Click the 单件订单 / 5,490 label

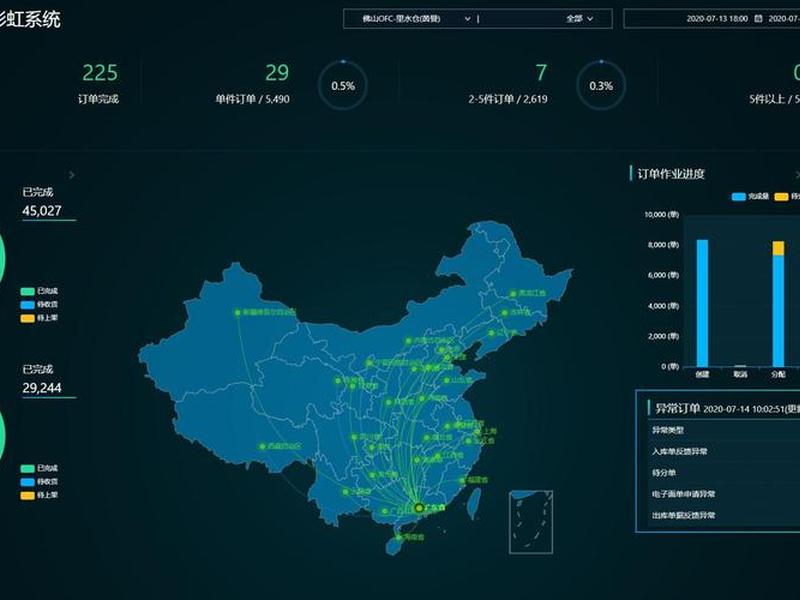252,99
